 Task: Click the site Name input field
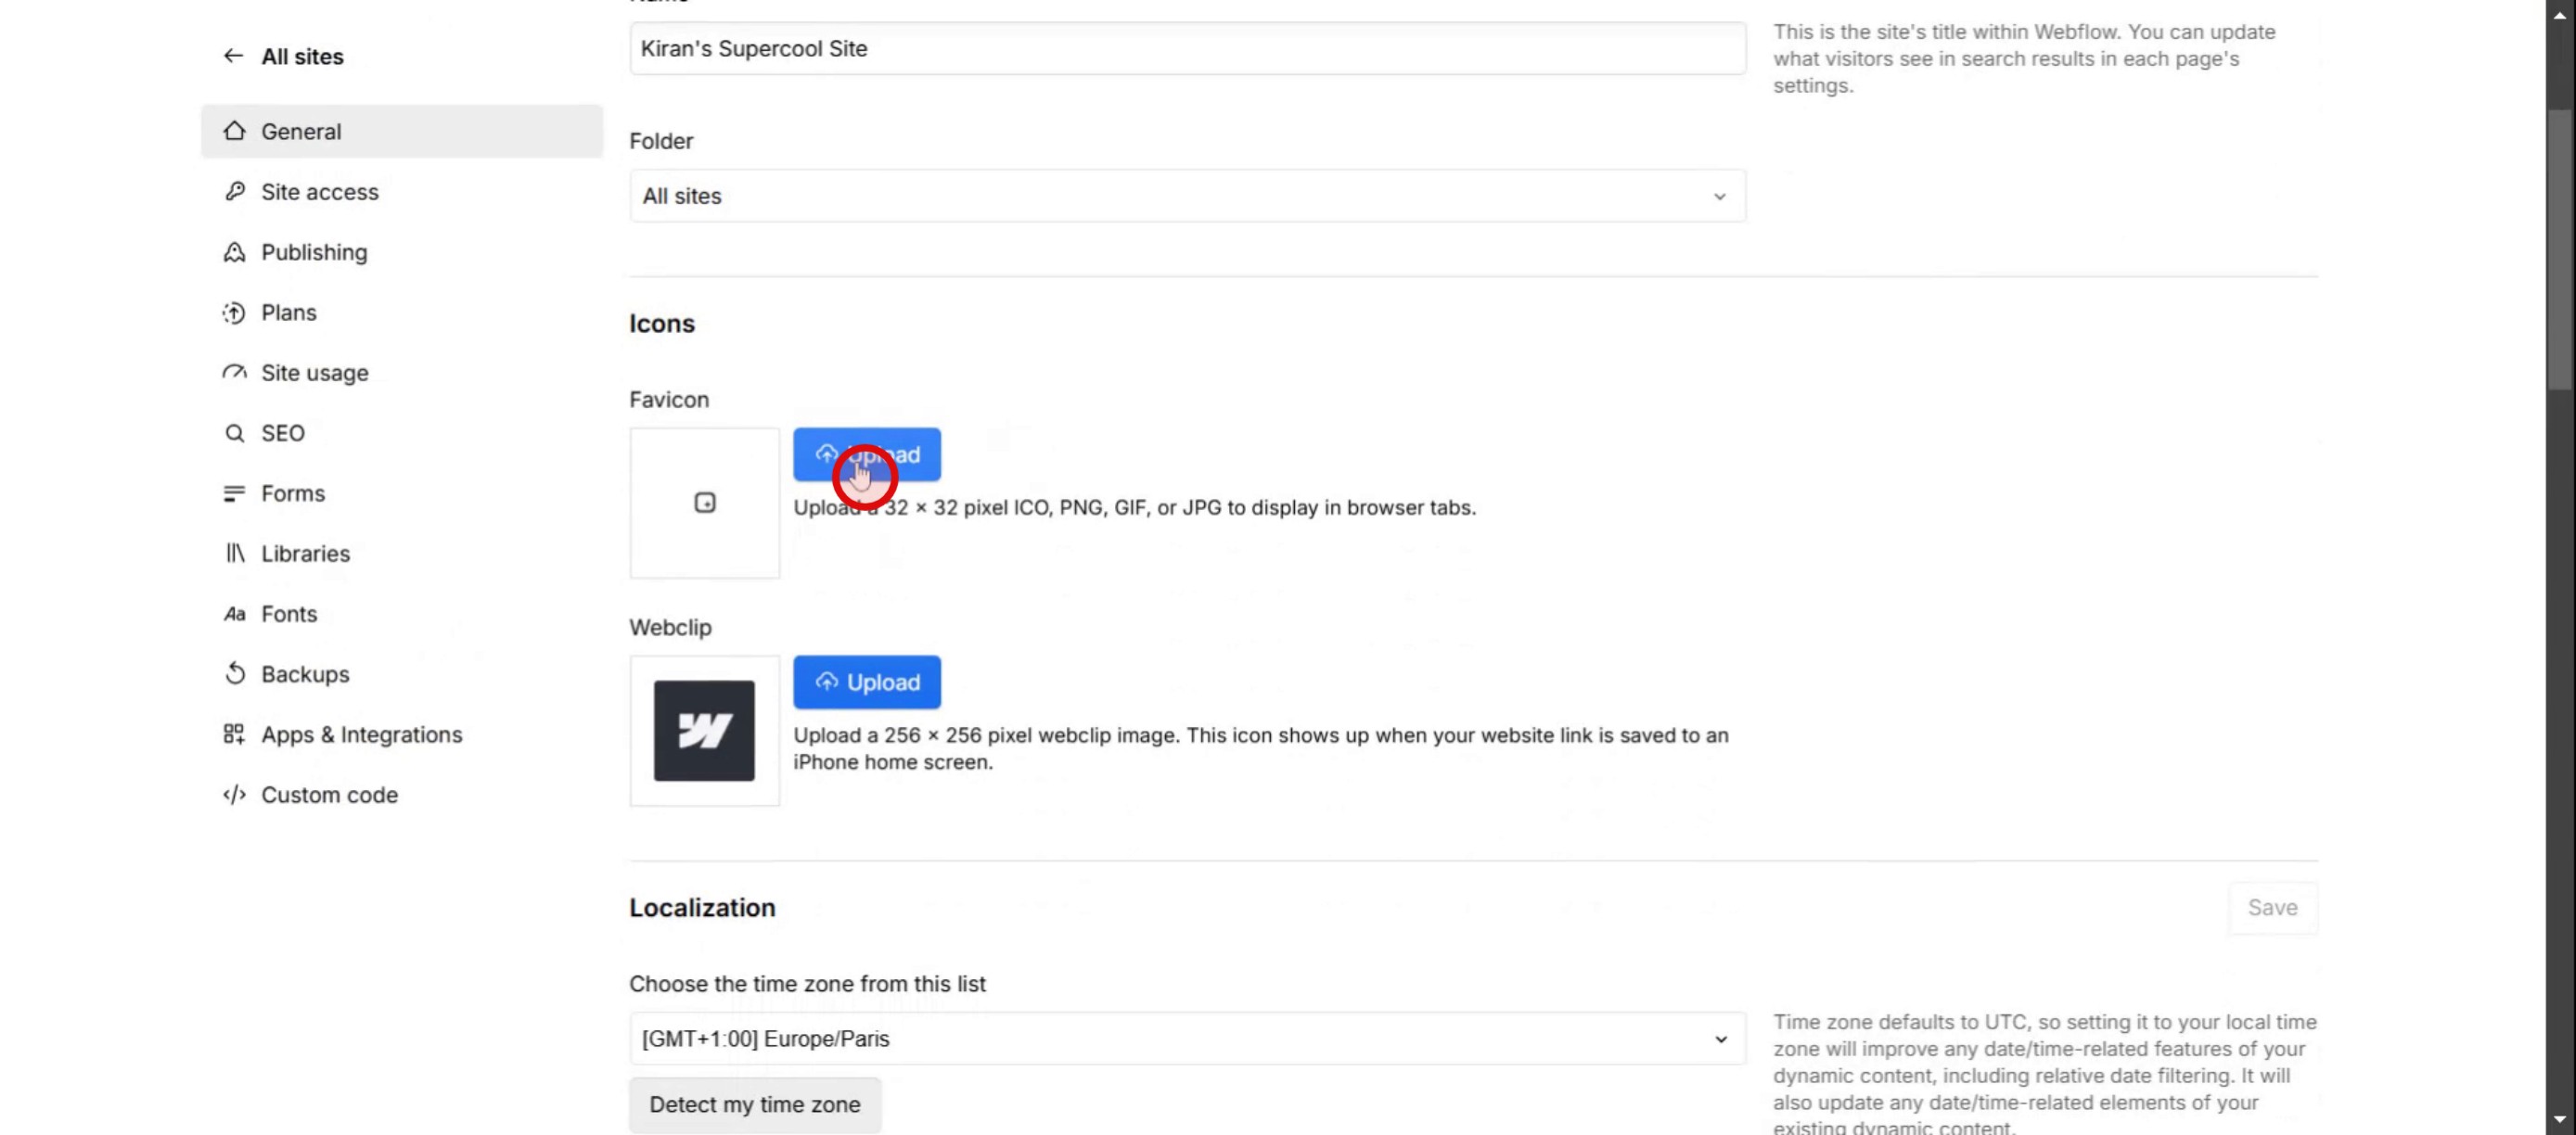pyautogui.click(x=1187, y=49)
